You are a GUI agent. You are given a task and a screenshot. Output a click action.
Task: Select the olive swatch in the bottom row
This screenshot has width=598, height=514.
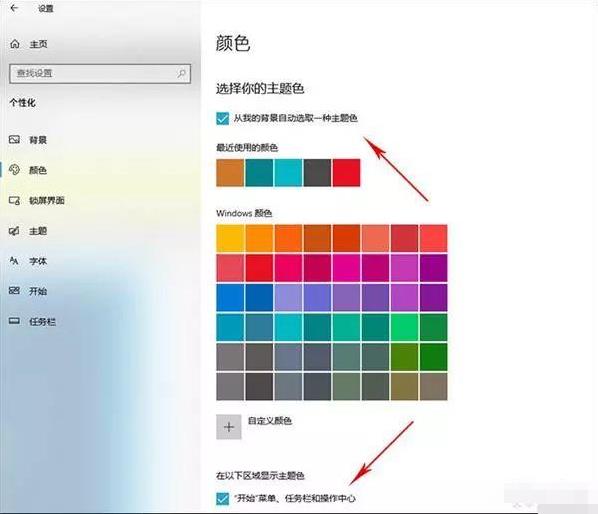(x=405, y=387)
